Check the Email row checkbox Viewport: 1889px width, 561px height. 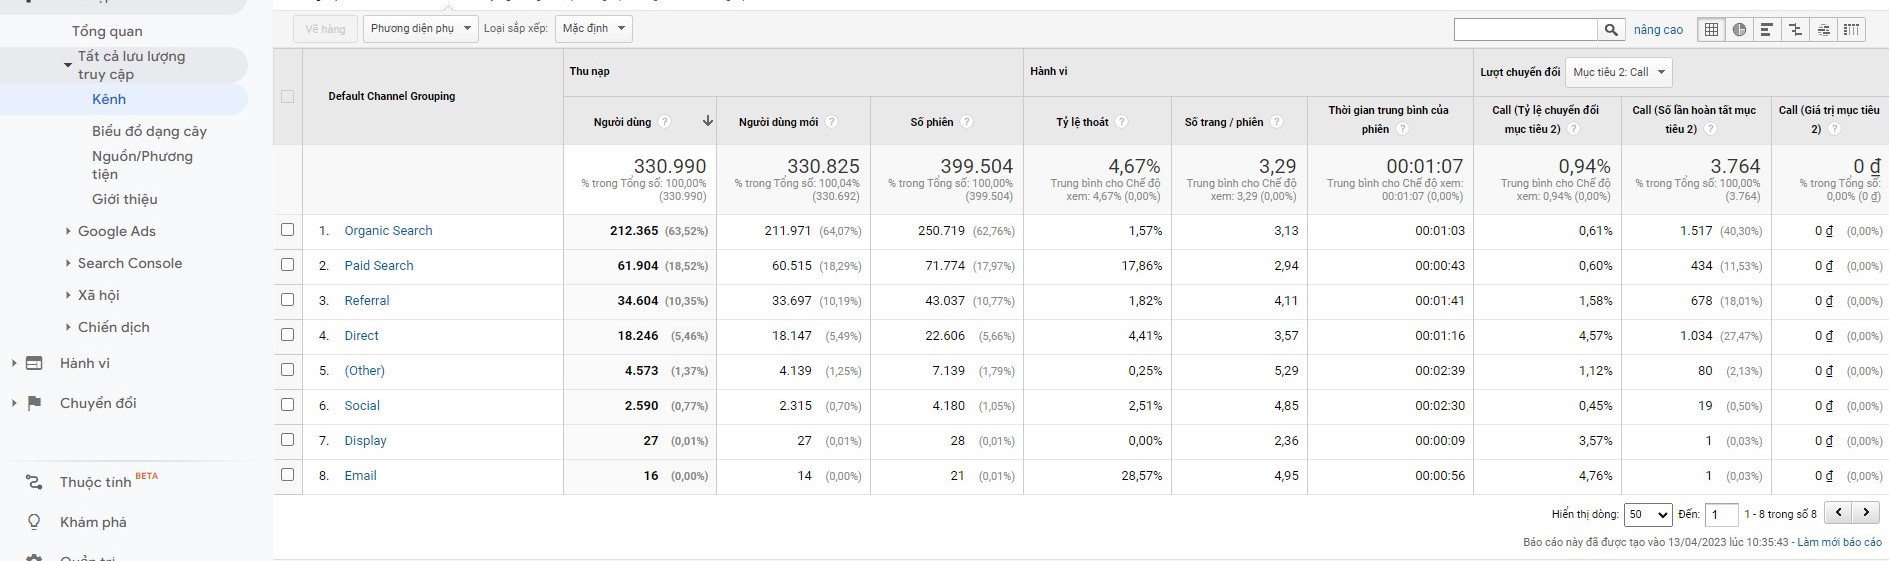(x=288, y=475)
